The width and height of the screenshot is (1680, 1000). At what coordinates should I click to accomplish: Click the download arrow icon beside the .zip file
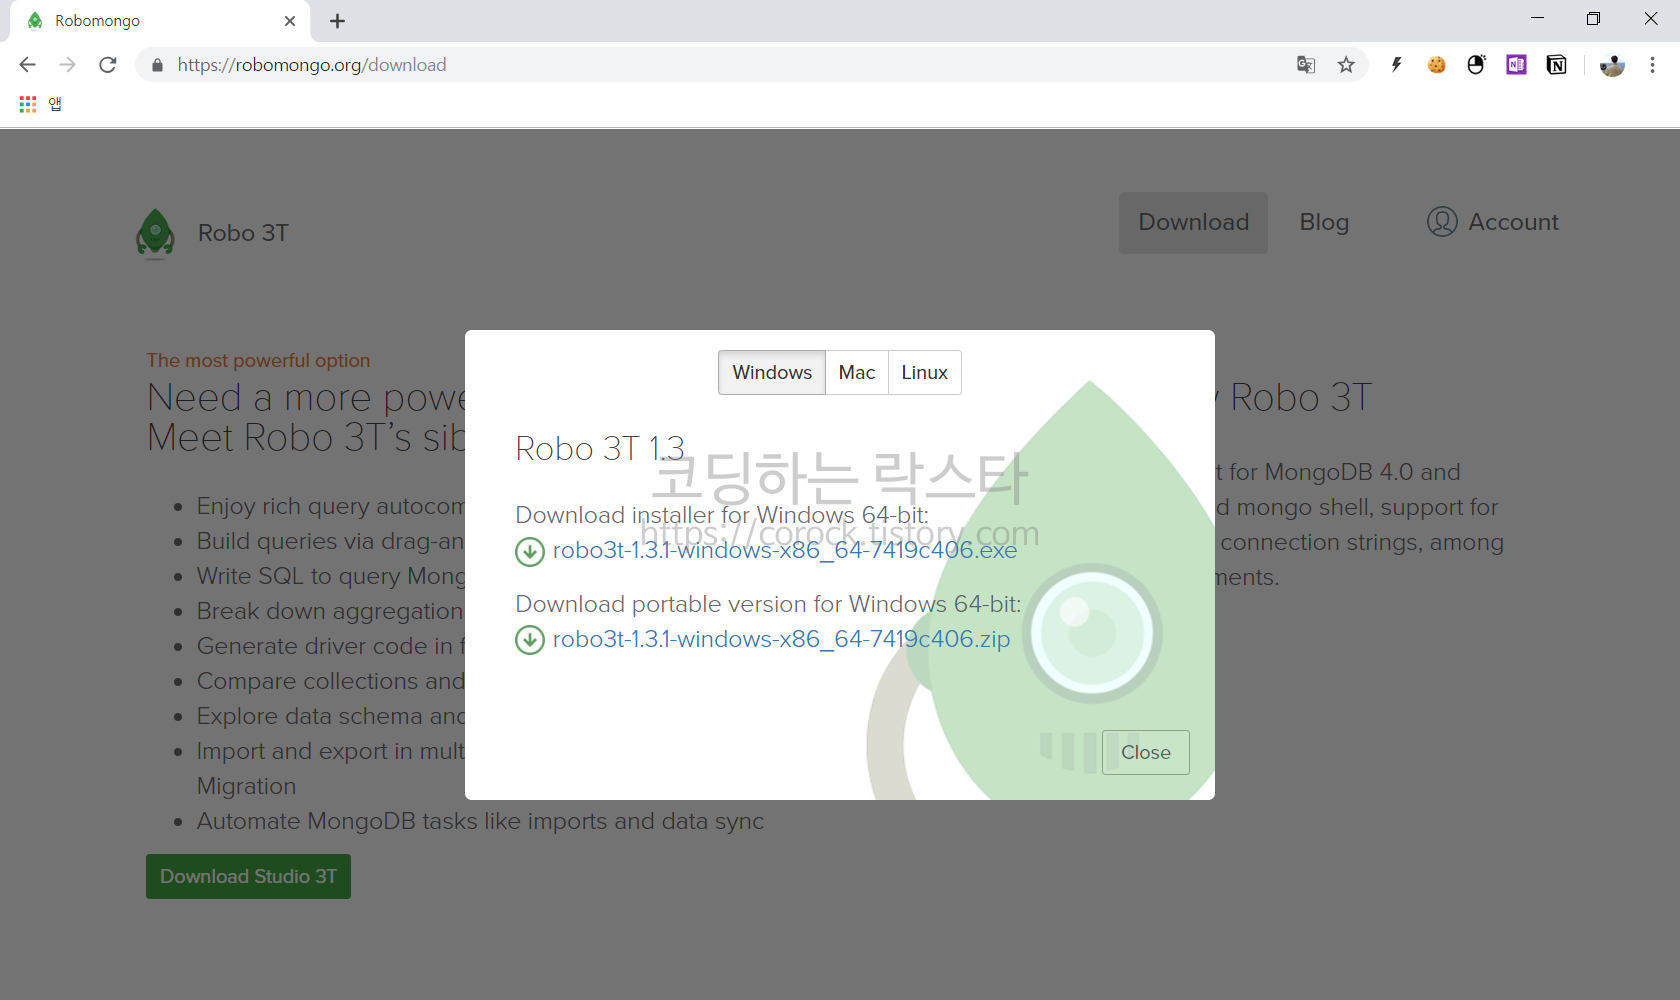530,640
